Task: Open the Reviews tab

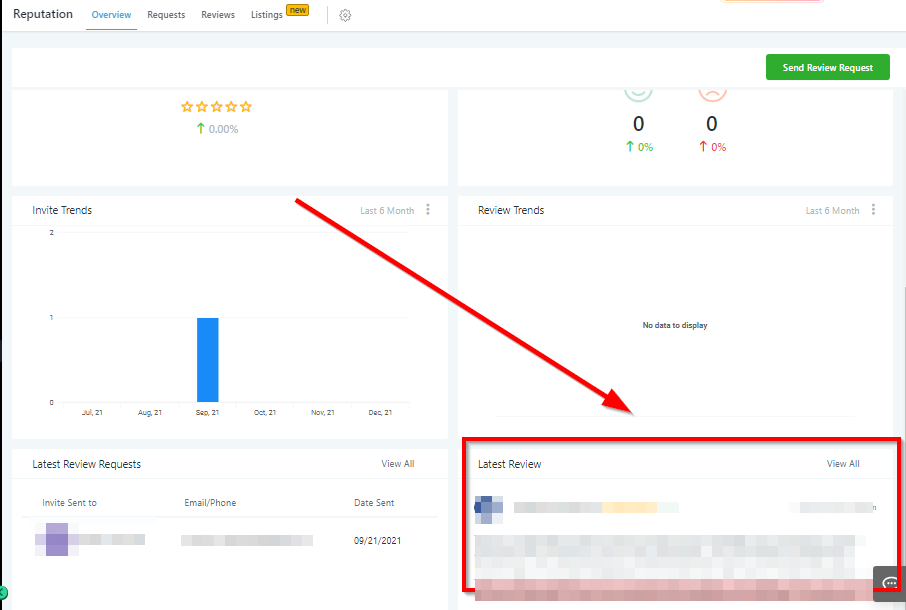Action: (x=218, y=15)
